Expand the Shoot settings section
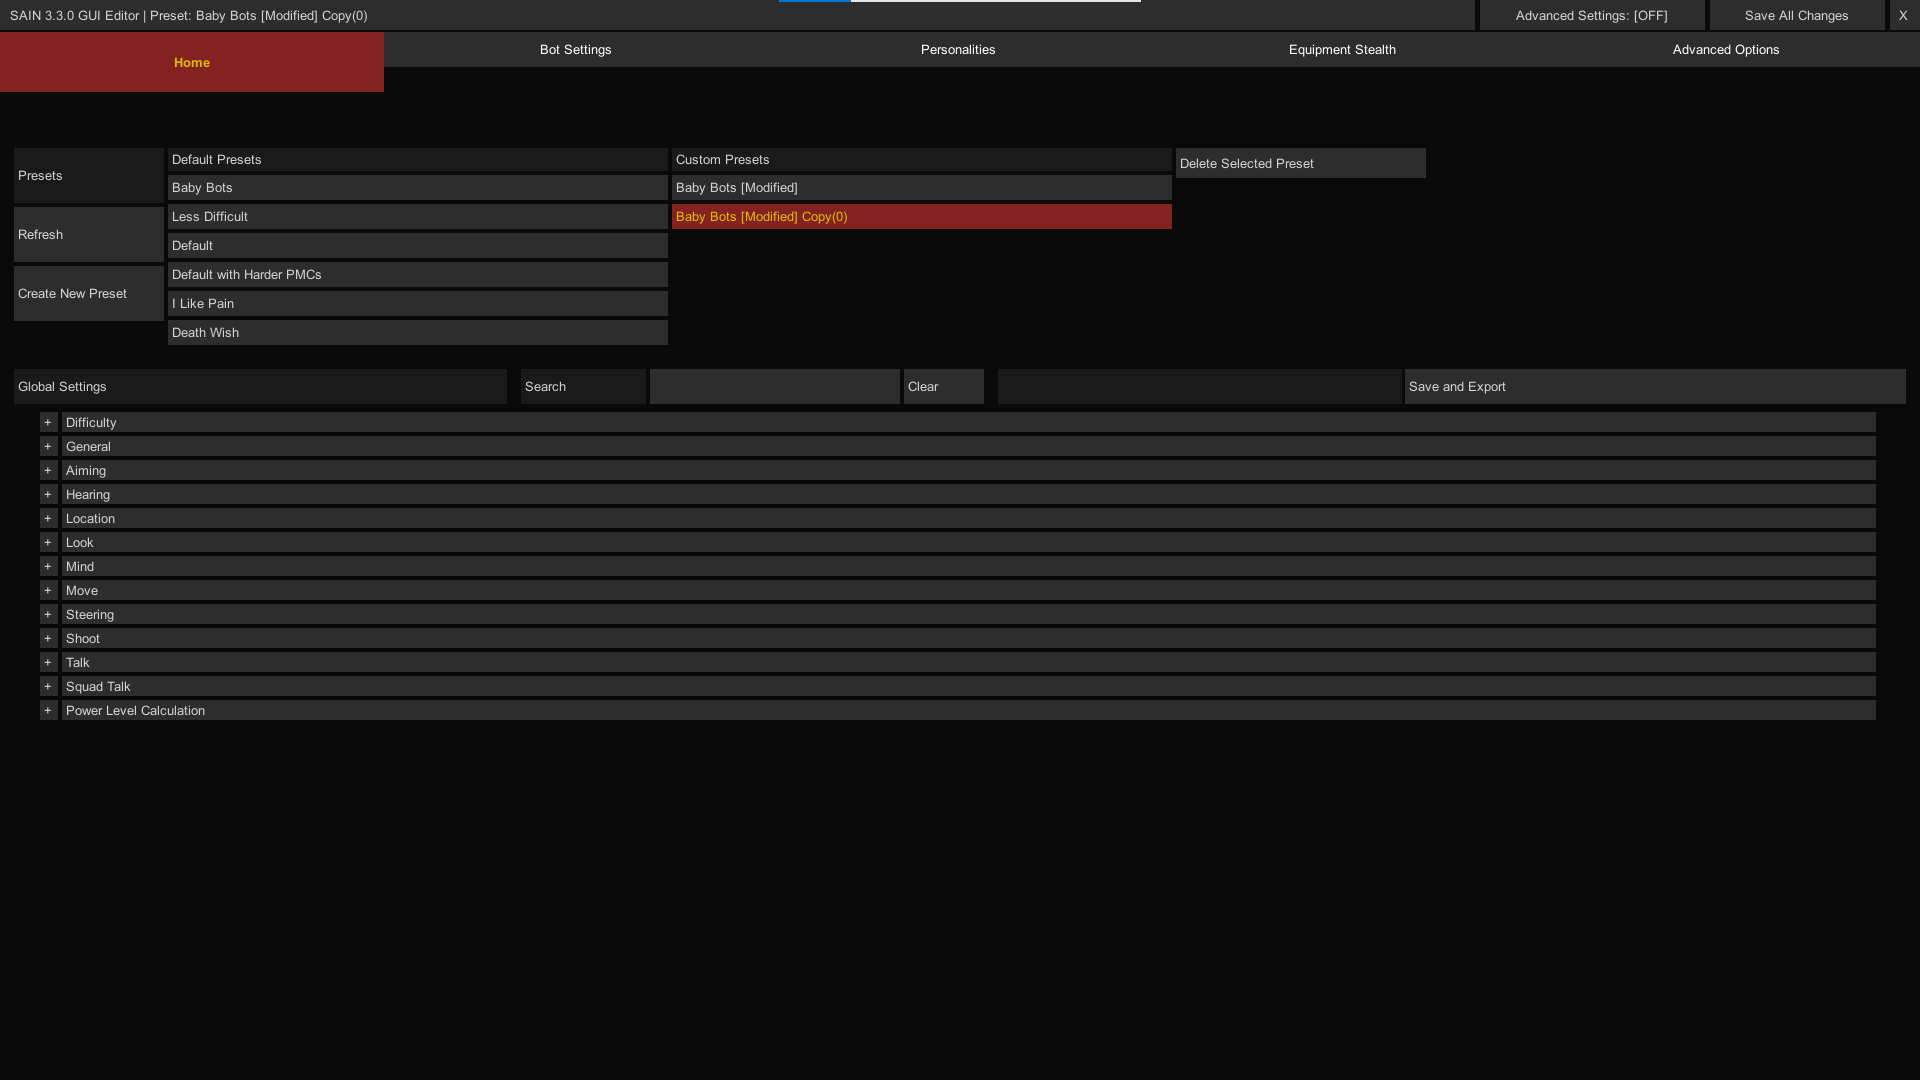This screenshot has height=1080, width=1920. pyautogui.click(x=48, y=639)
